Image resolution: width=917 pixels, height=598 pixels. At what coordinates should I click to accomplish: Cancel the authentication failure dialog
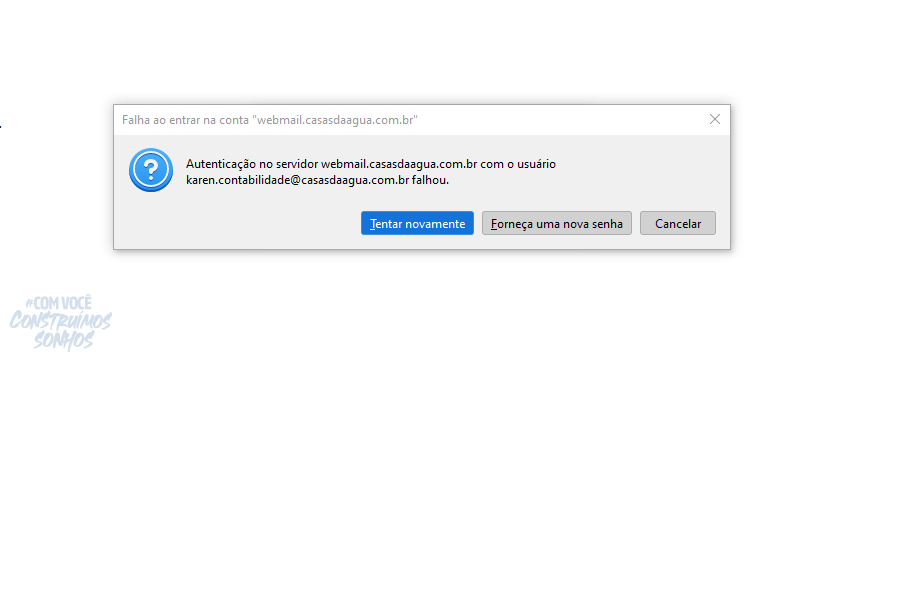click(677, 223)
